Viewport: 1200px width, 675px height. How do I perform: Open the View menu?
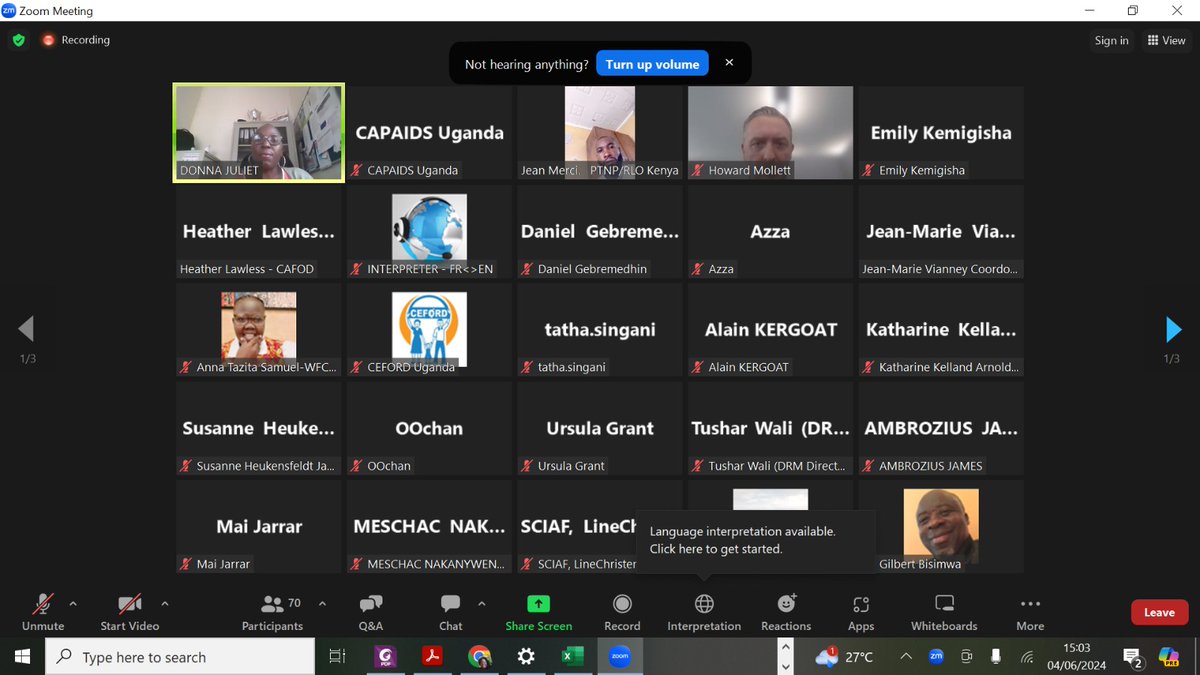[x=1166, y=40]
